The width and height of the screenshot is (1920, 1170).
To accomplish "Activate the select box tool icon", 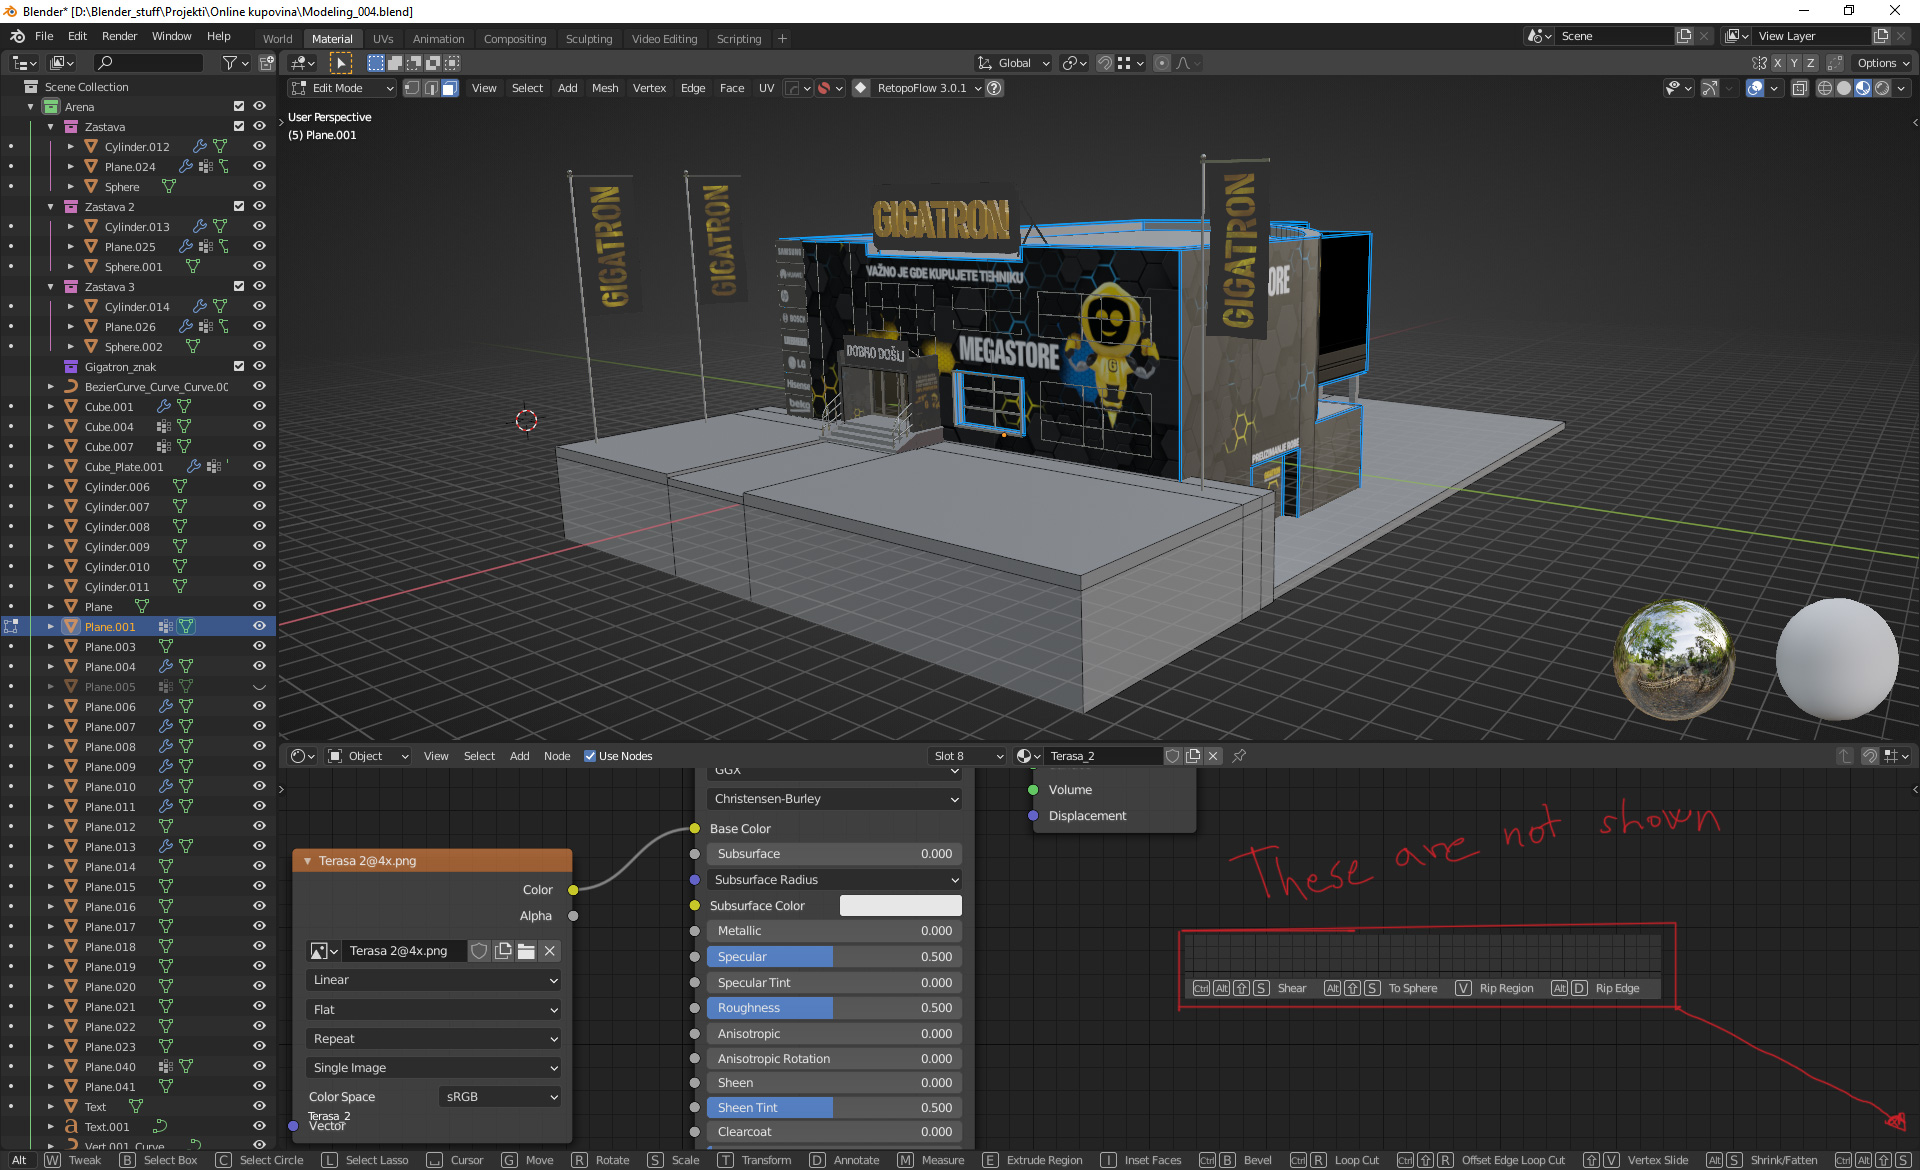I will click(x=376, y=63).
